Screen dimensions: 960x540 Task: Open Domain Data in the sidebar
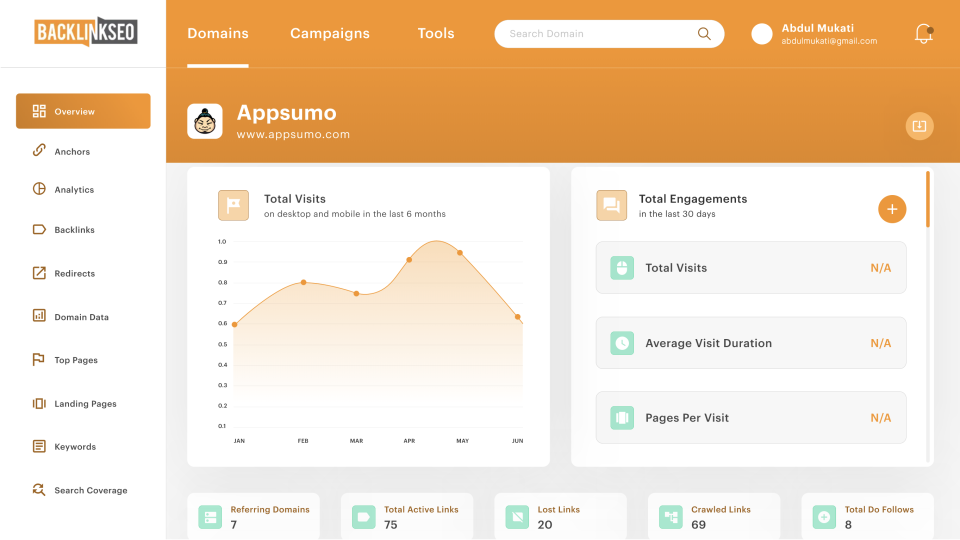click(81, 317)
